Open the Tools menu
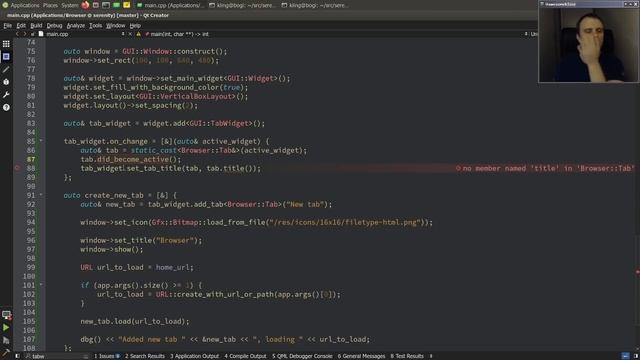The height and width of the screenshot is (360, 640). click(96, 25)
